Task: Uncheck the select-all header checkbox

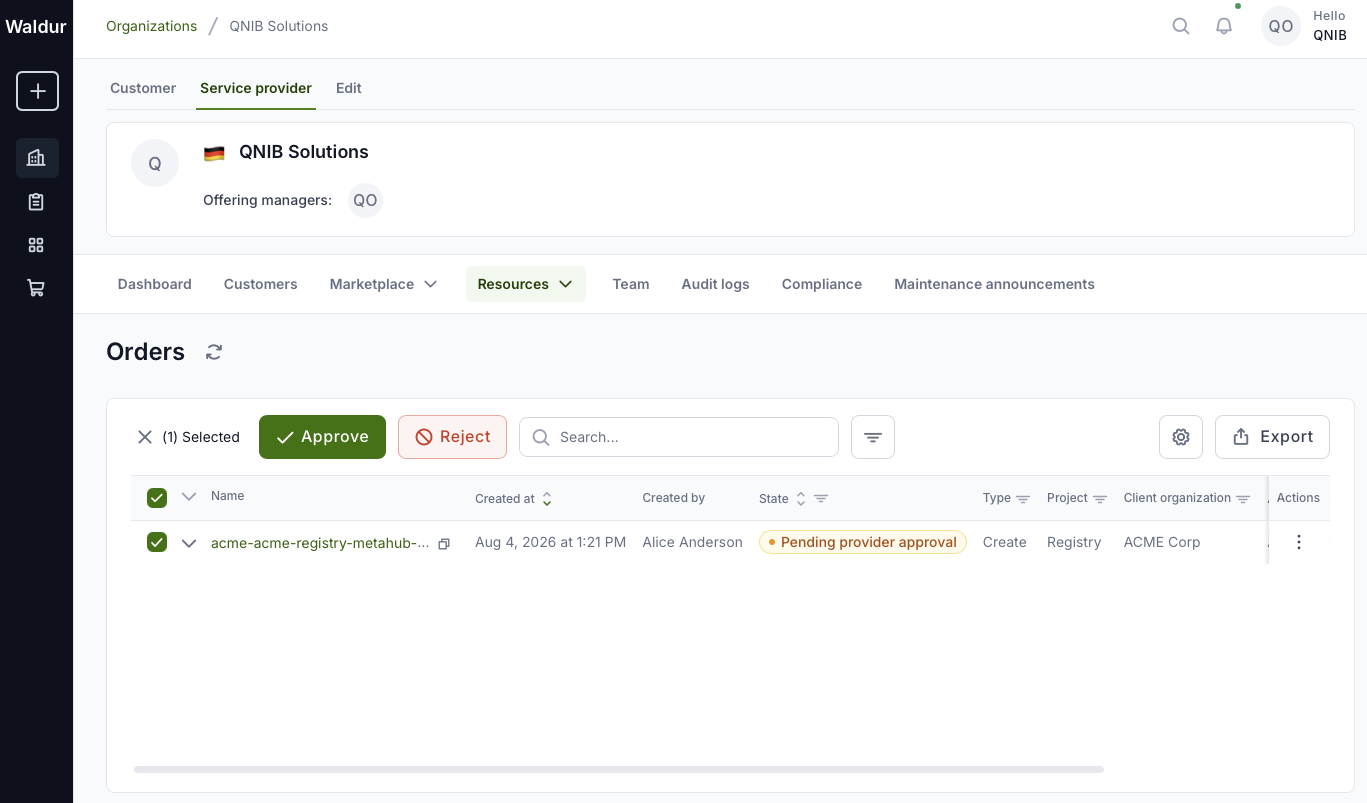Action: [x=157, y=498]
